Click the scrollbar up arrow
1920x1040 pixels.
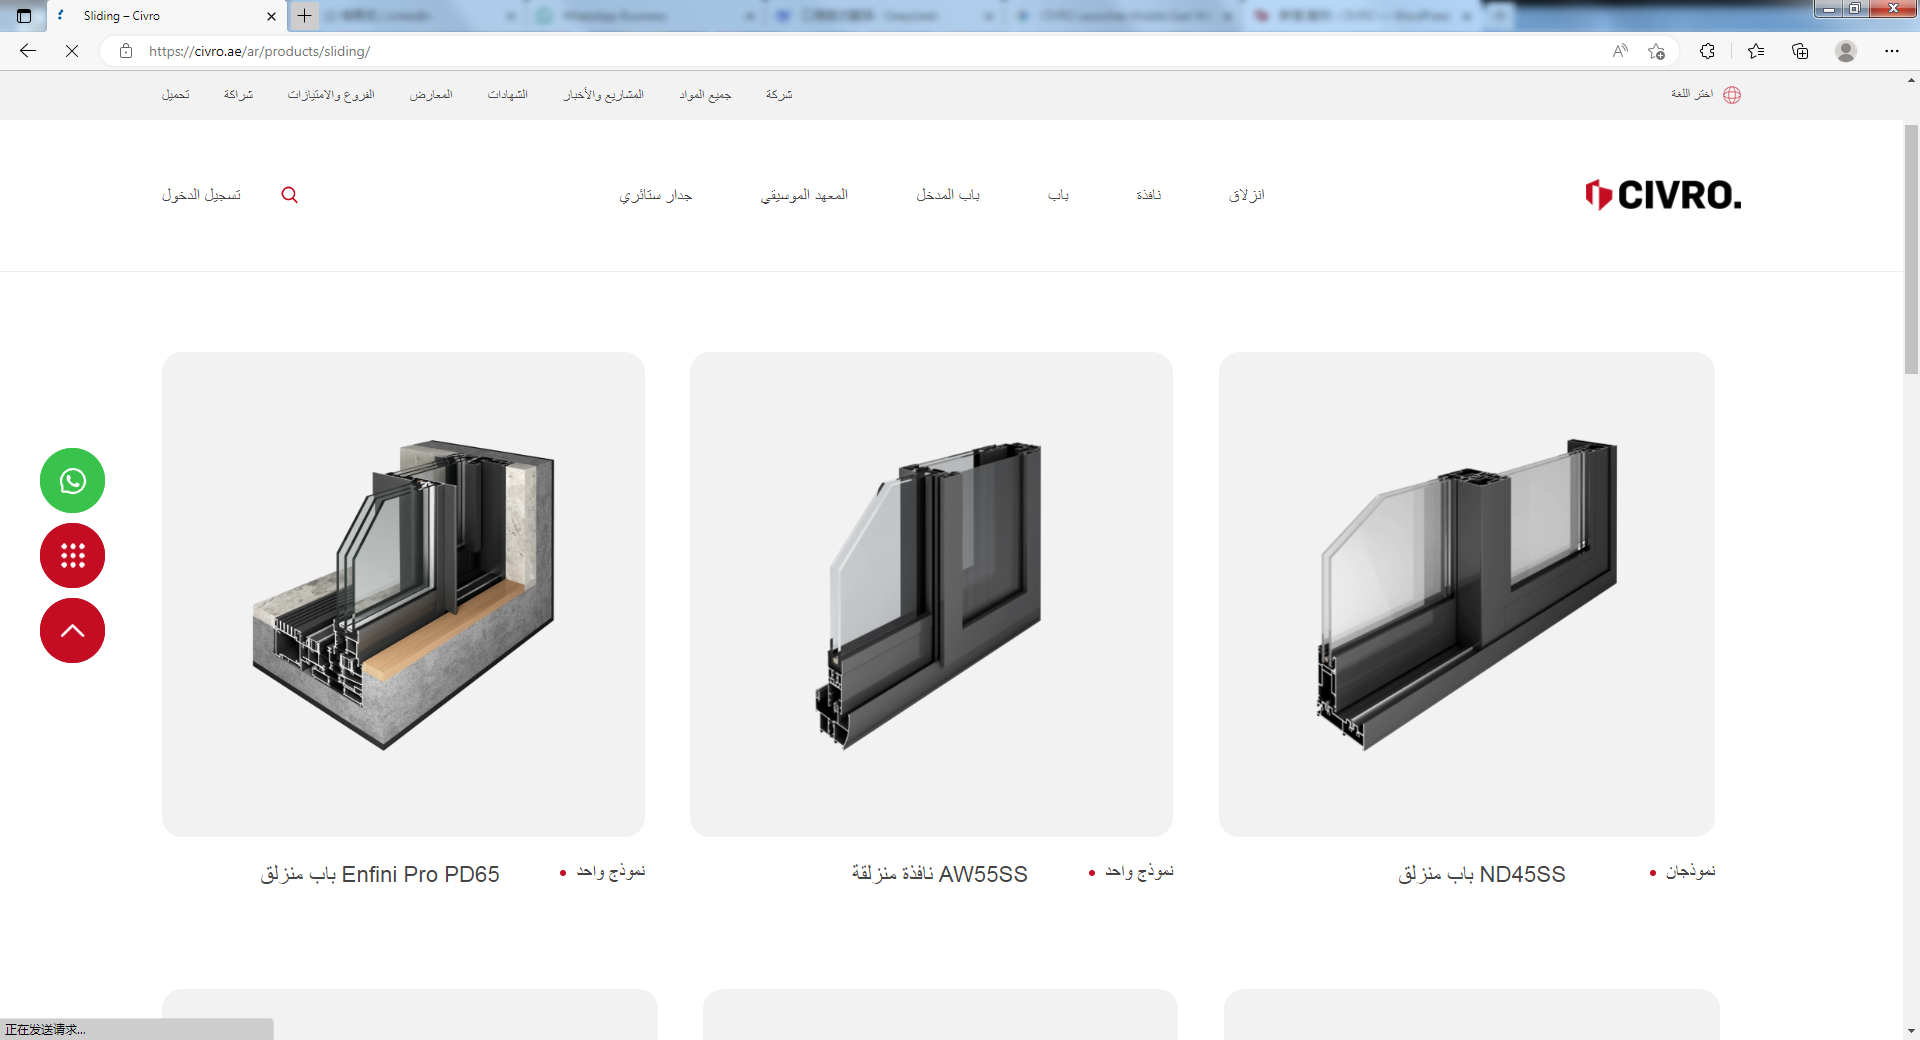[1911, 80]
